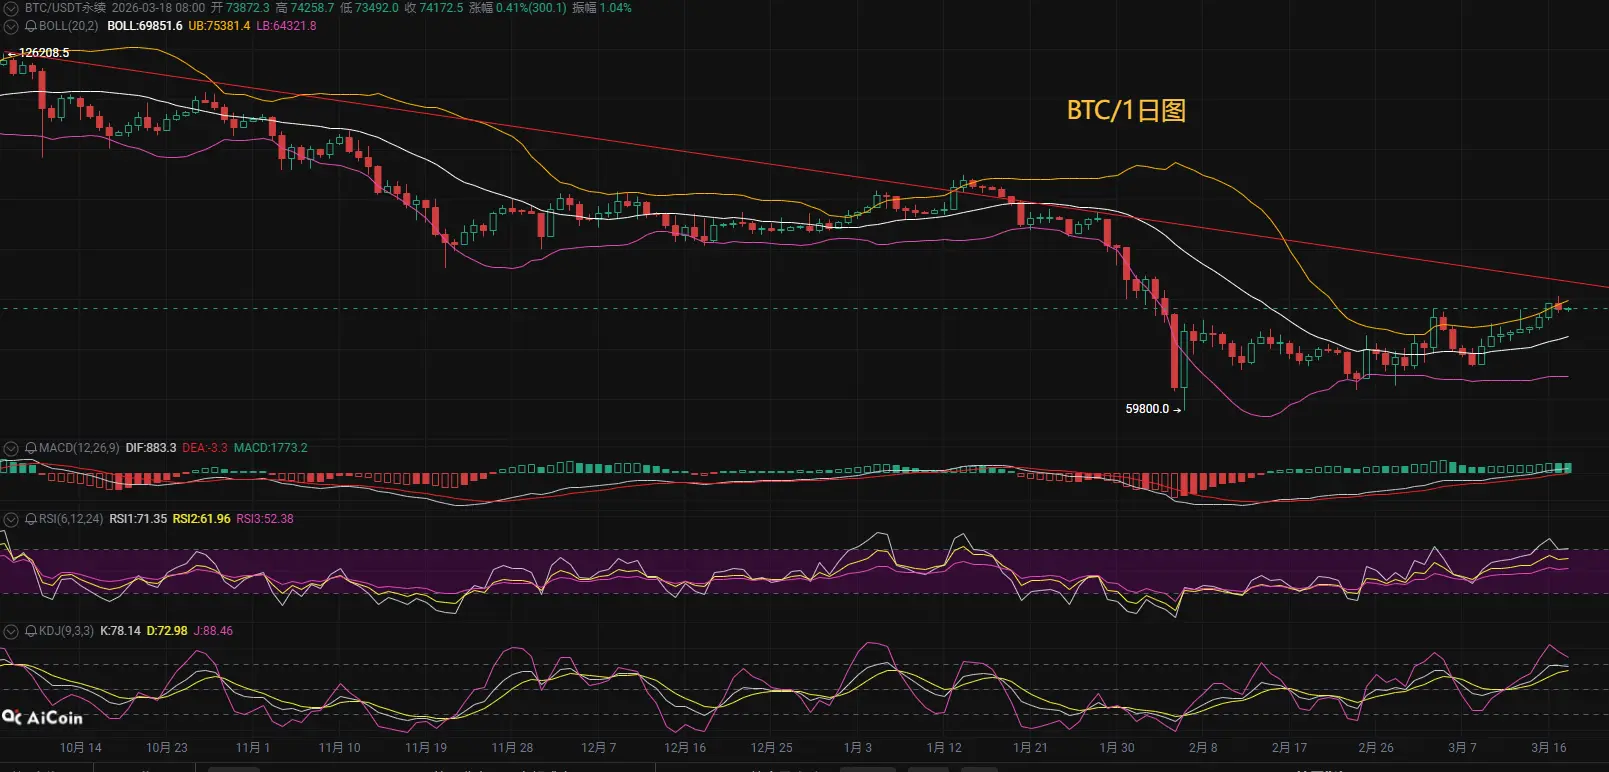Collapse the RSI panel chevron

(x=11, y=519)
